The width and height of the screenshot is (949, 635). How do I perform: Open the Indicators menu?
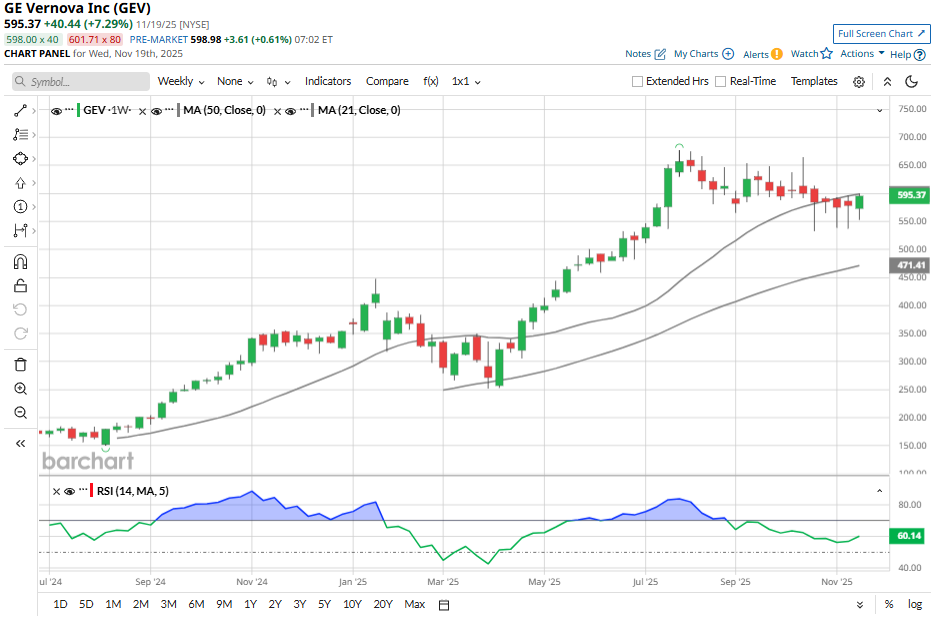pos(327,81)
